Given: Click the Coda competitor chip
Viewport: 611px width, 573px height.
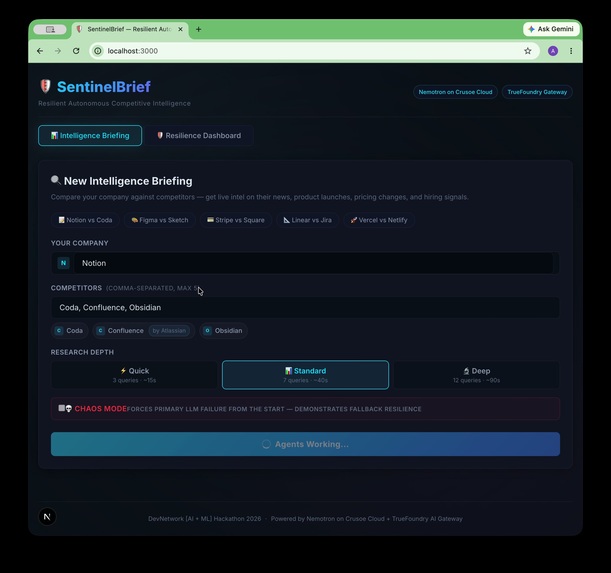Looking at the screenshot, I should [69, 331].
